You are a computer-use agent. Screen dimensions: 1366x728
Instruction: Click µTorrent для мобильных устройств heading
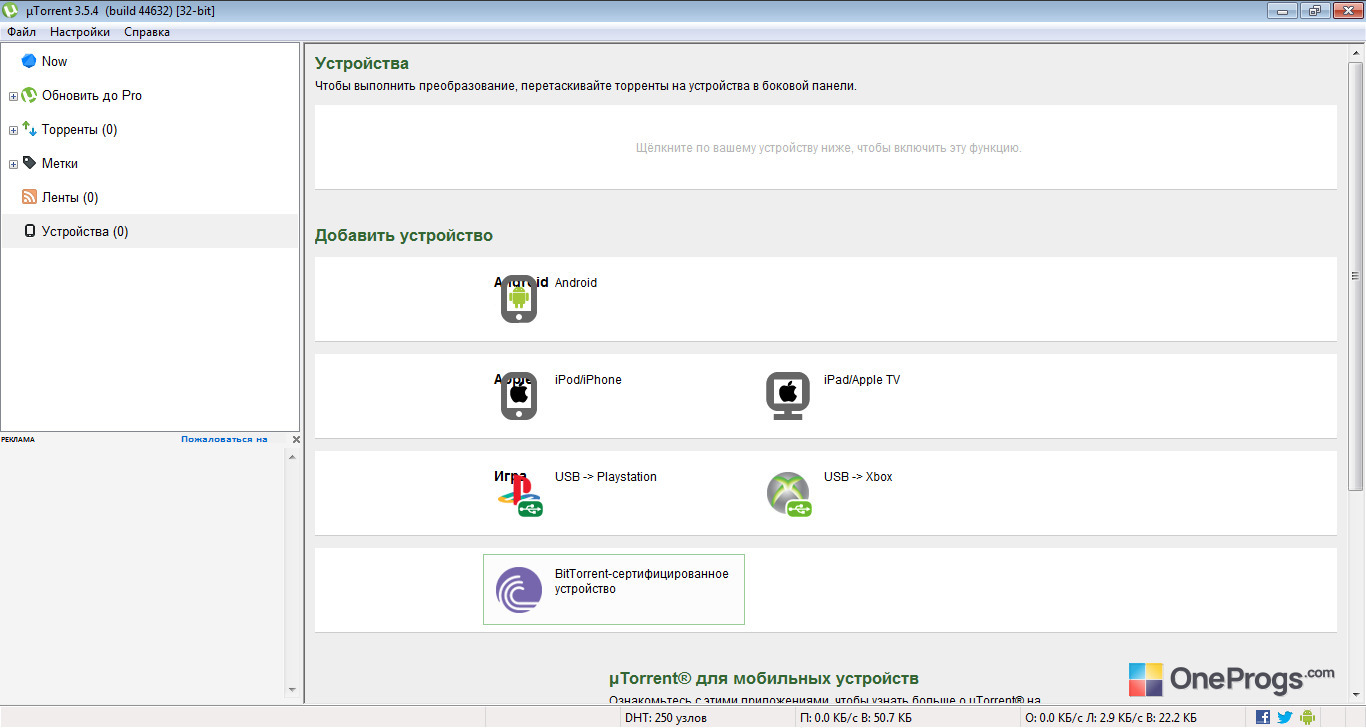(x=764, y=678)
